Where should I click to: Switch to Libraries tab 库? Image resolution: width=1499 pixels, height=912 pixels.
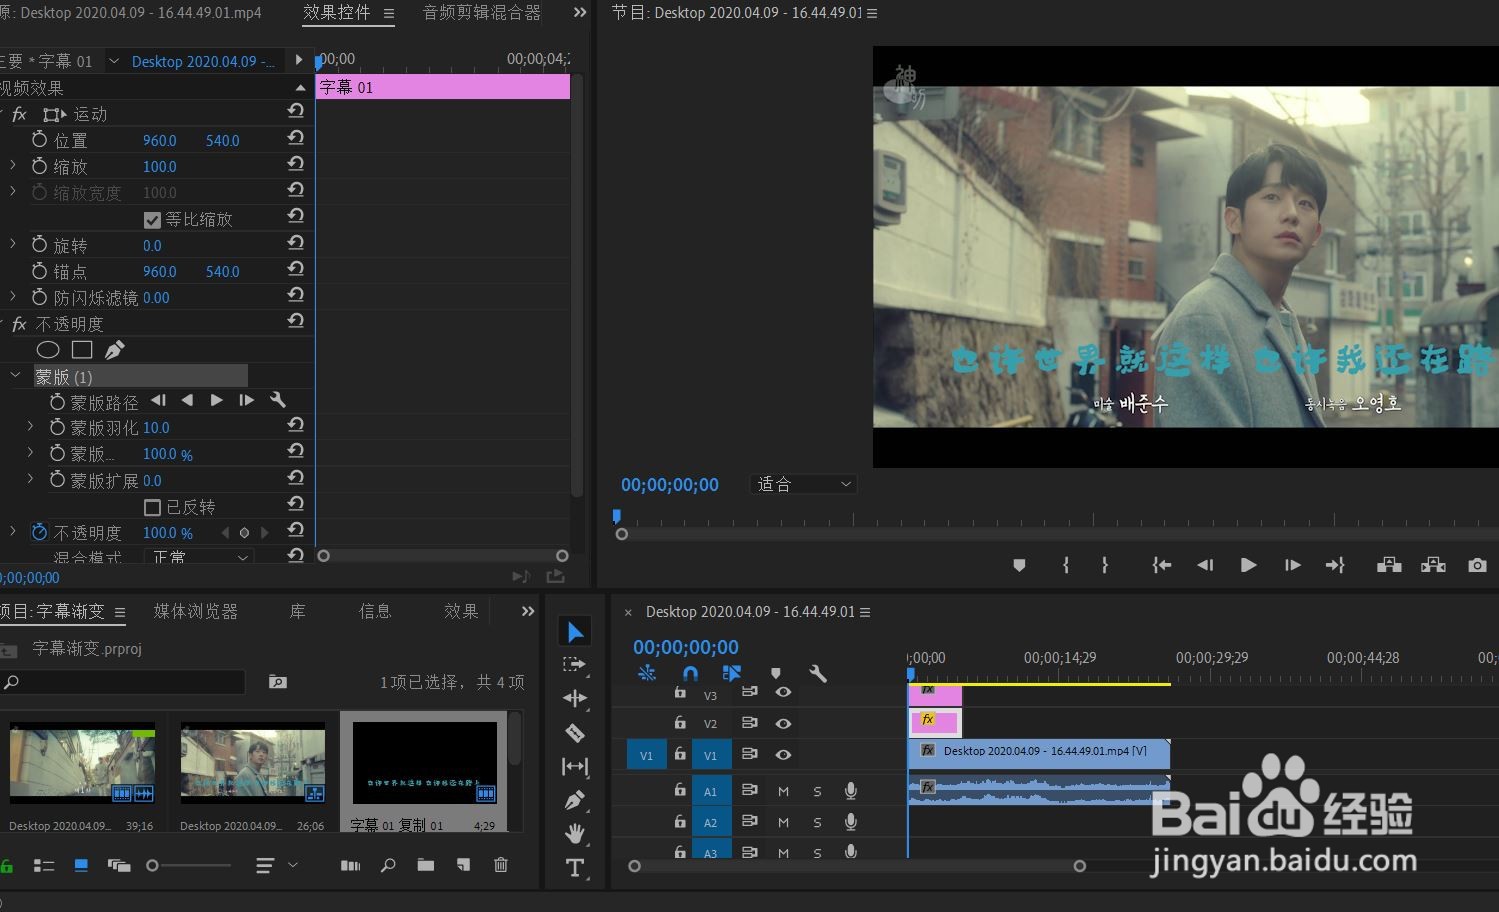click(x=297, y=611)
